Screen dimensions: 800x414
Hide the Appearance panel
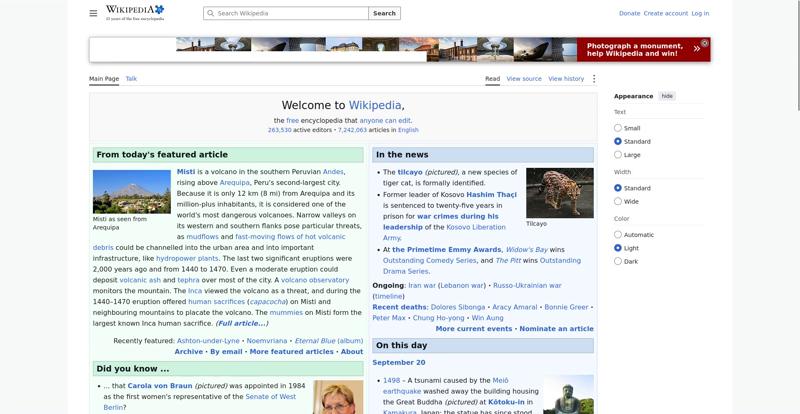(667, 96)
